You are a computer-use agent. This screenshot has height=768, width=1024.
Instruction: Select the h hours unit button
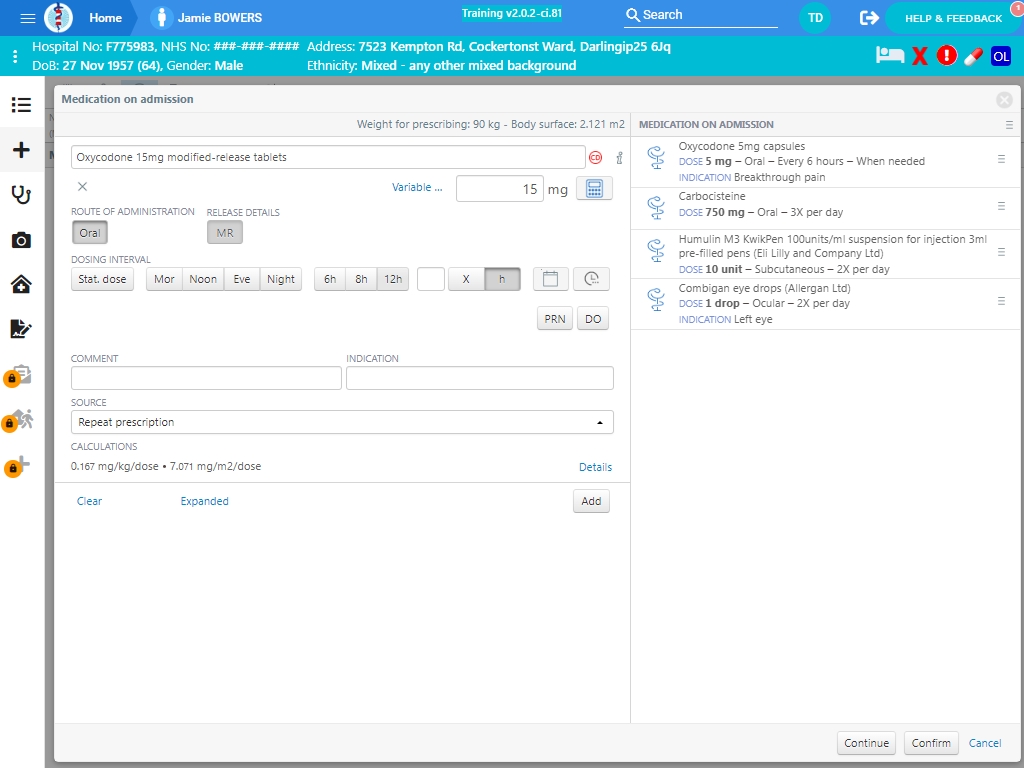tap(502, 279)
